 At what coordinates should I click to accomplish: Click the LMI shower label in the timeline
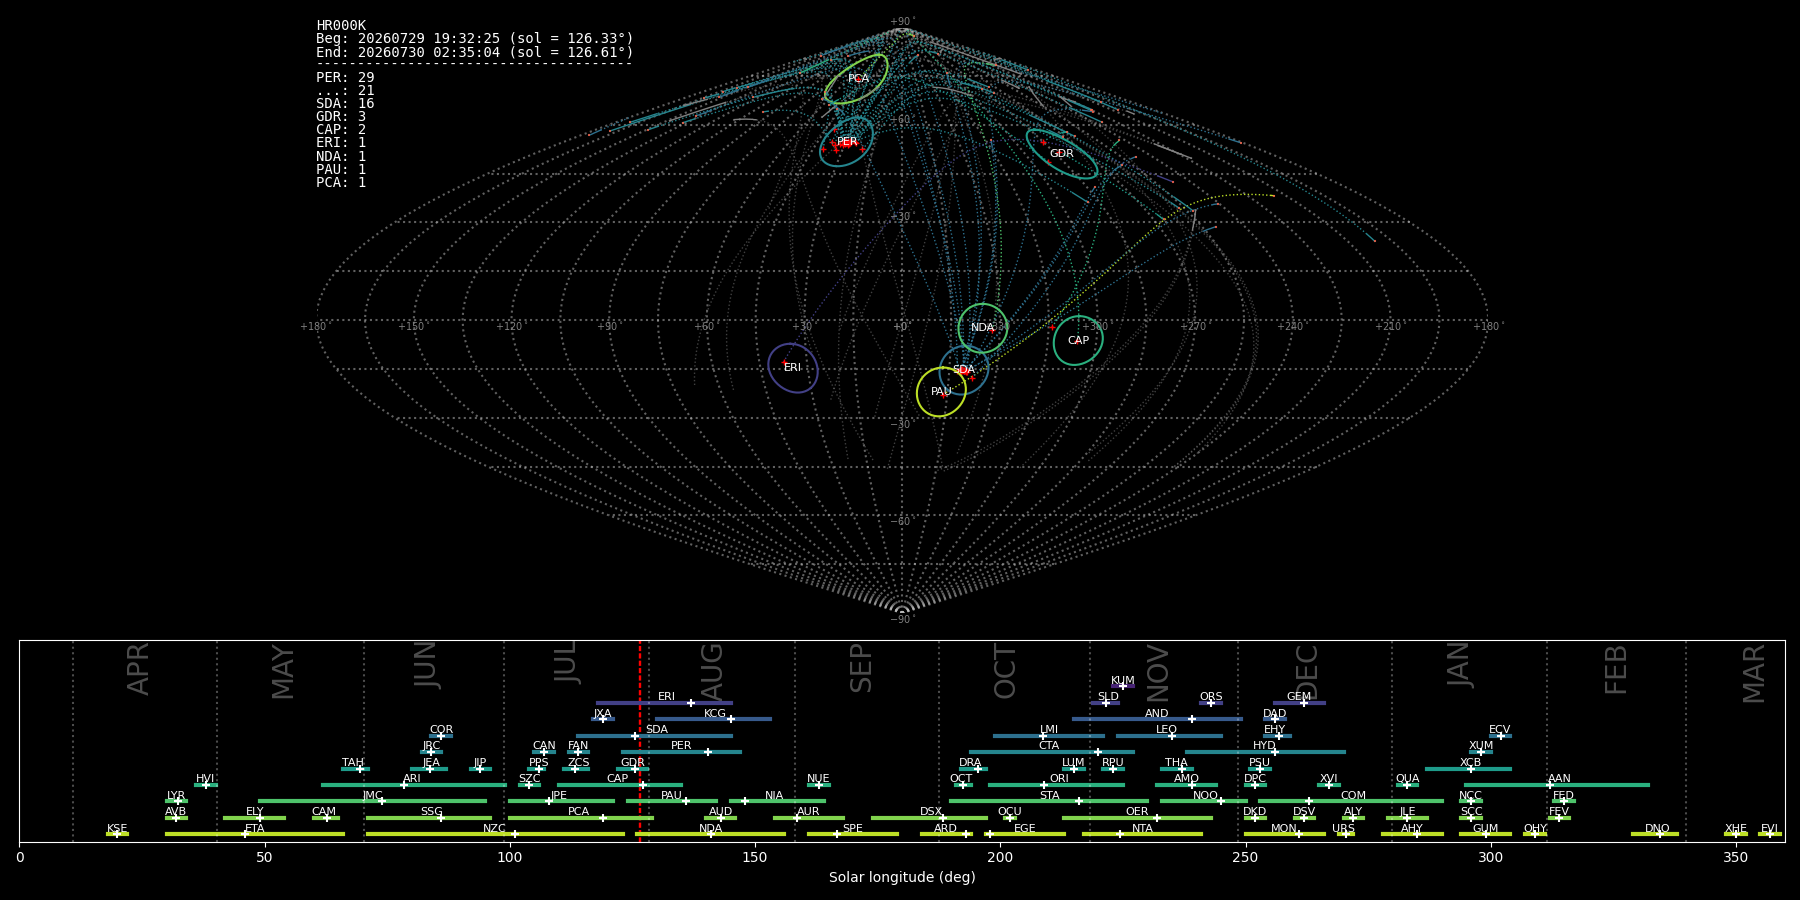1049,730
